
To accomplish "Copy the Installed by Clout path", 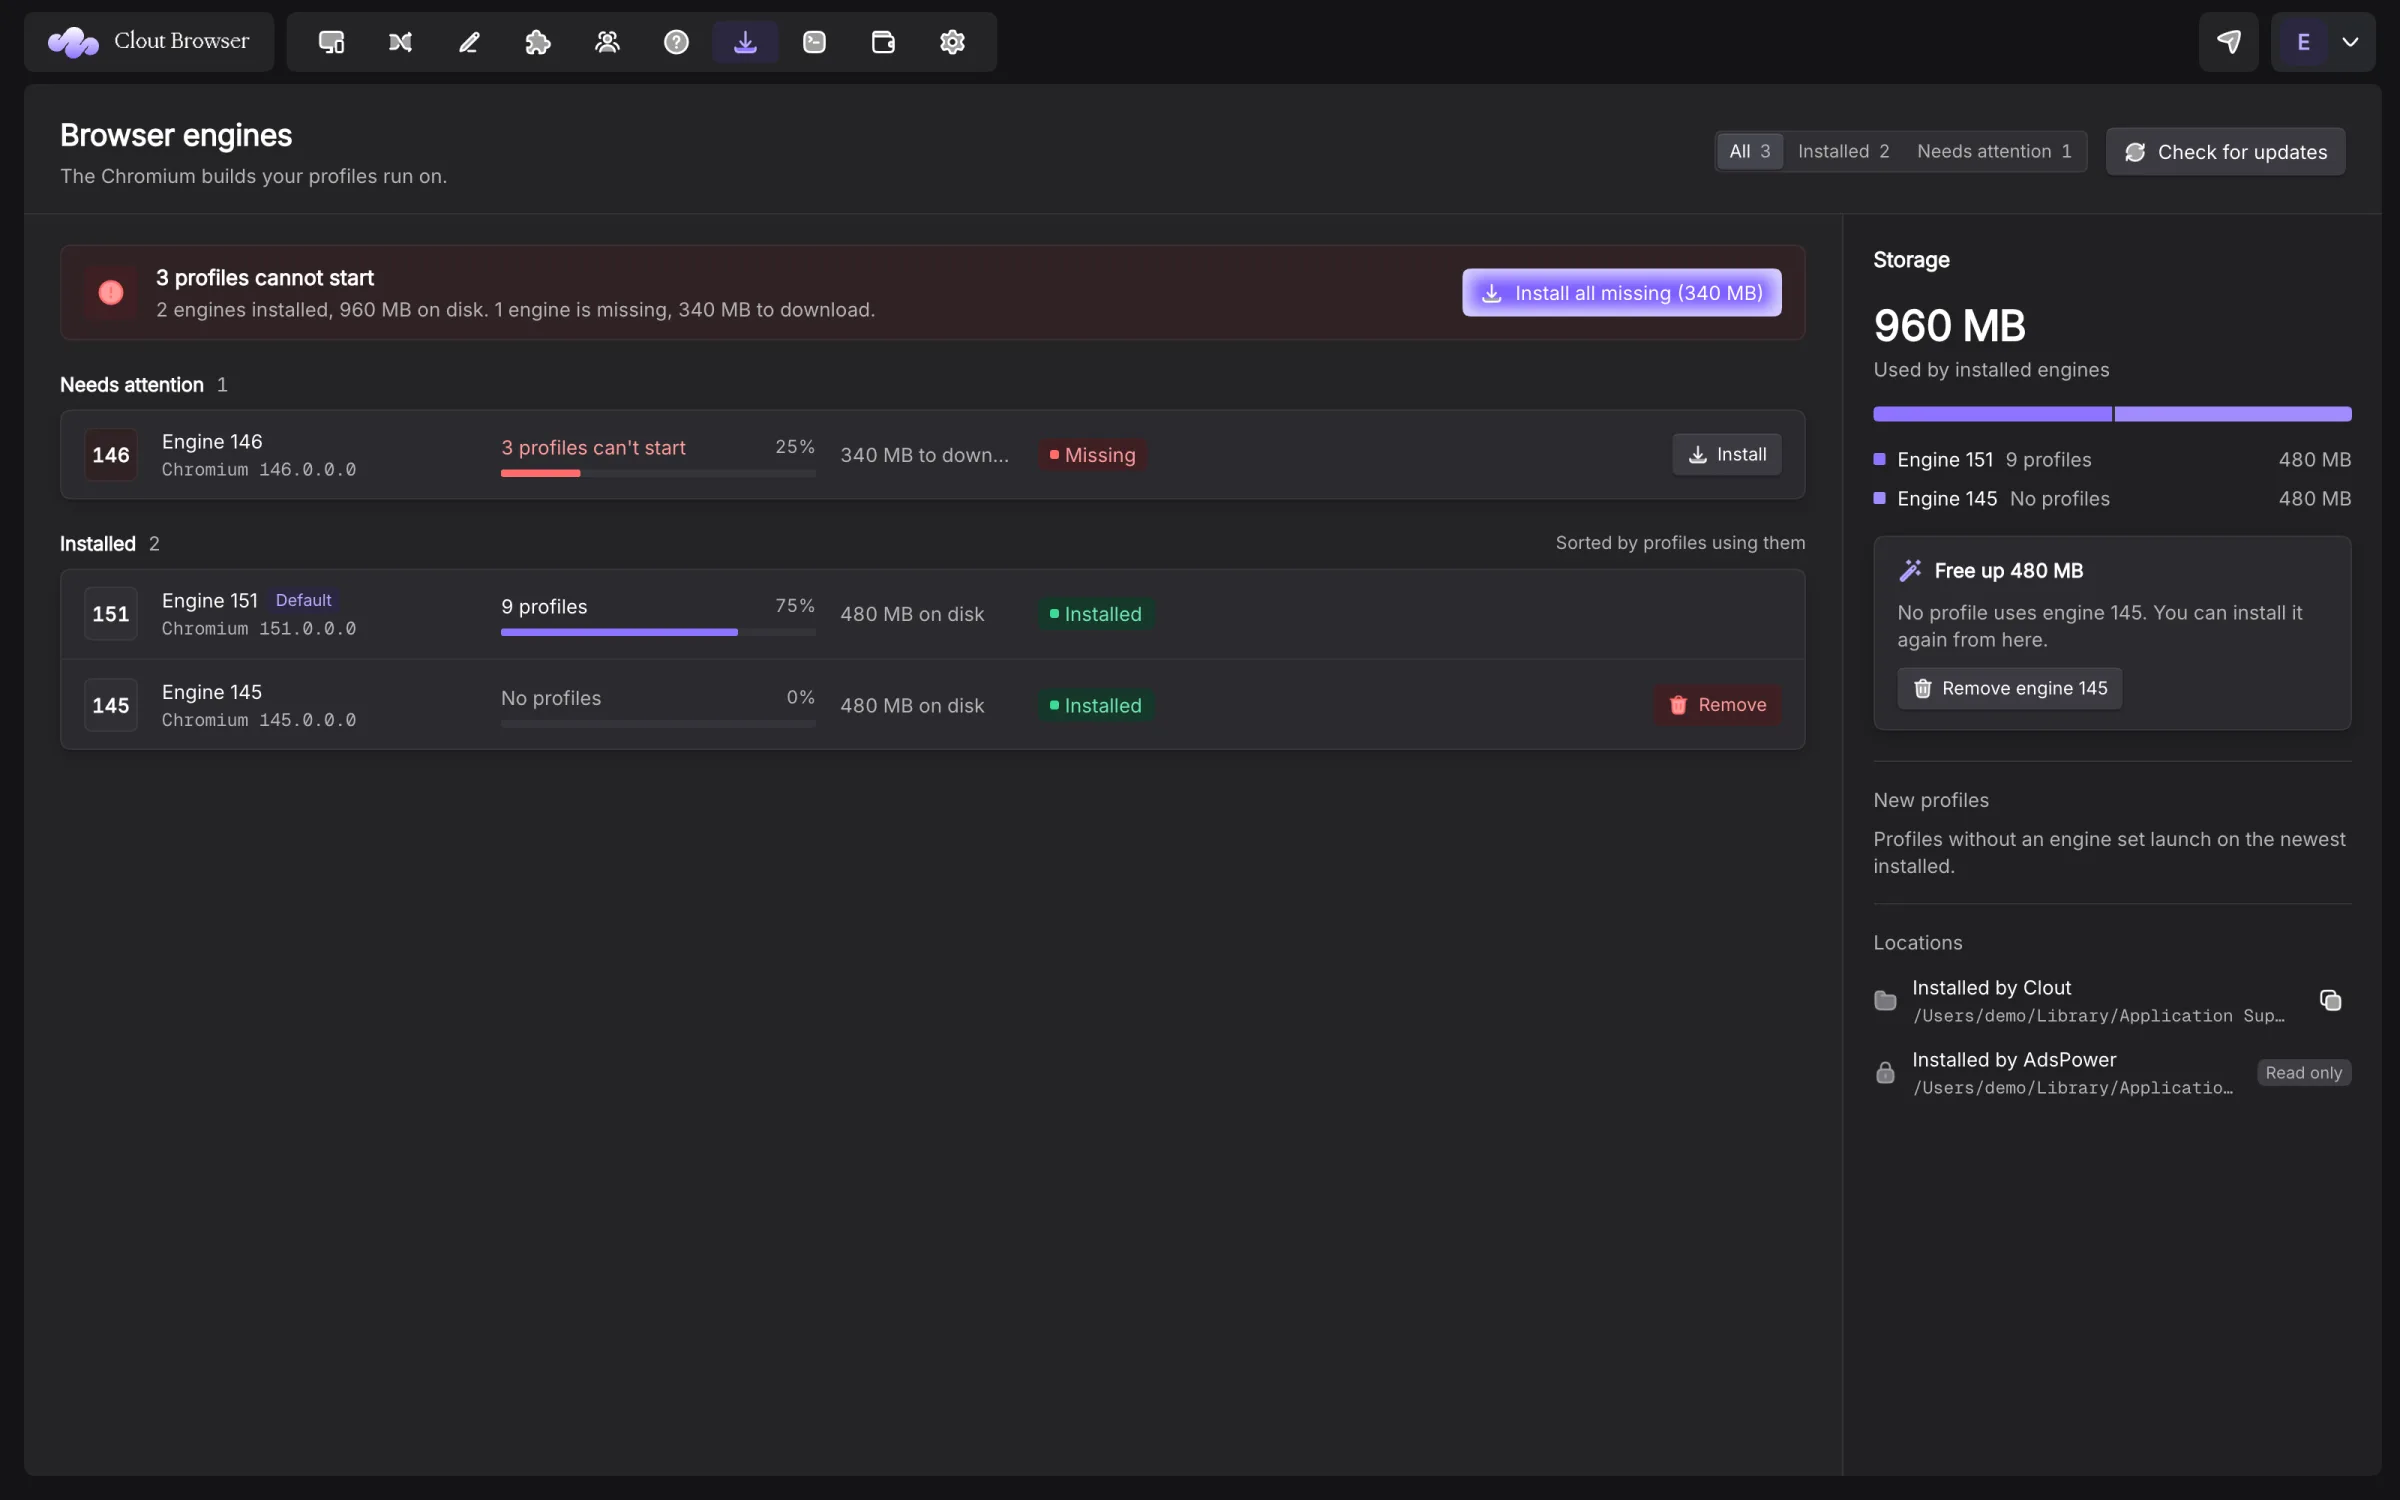I will click(x=2330, y=1000).
